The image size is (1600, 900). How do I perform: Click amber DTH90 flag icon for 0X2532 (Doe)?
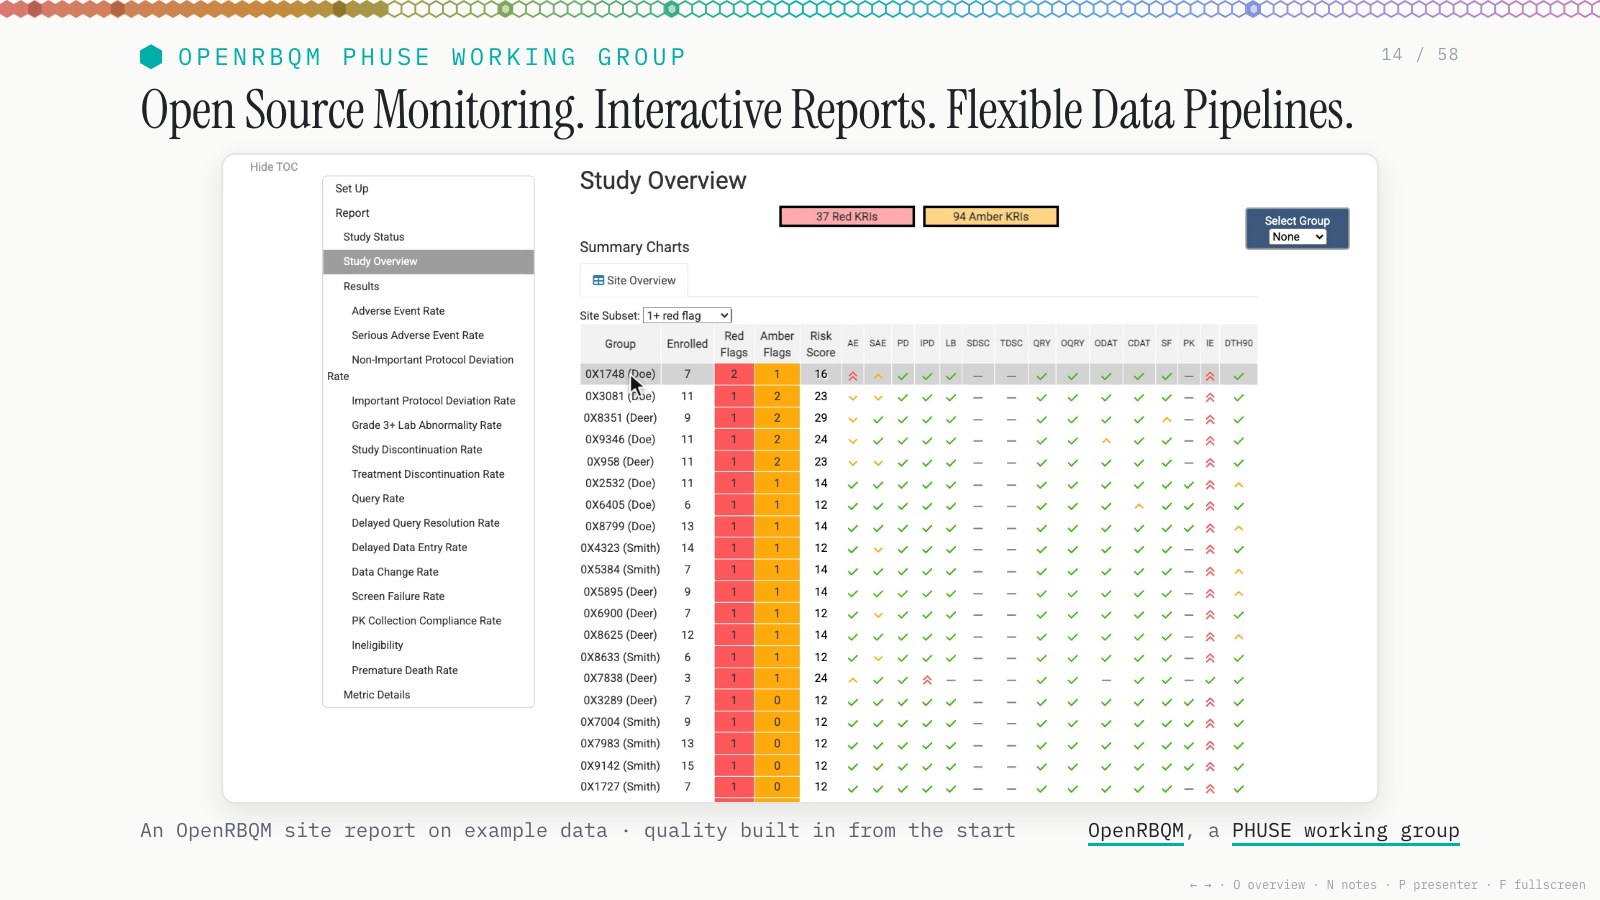(1239, 484)
